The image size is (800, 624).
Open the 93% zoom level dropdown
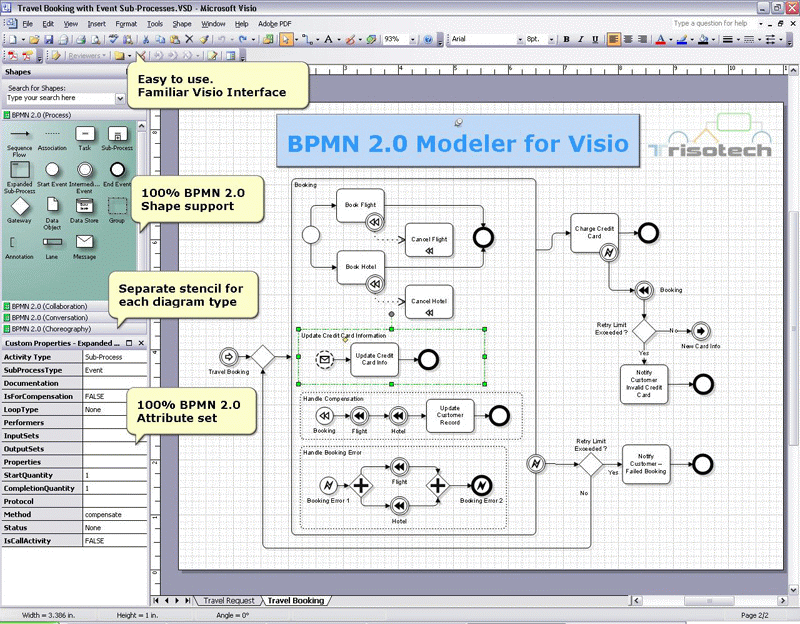(x=413, y=39)
